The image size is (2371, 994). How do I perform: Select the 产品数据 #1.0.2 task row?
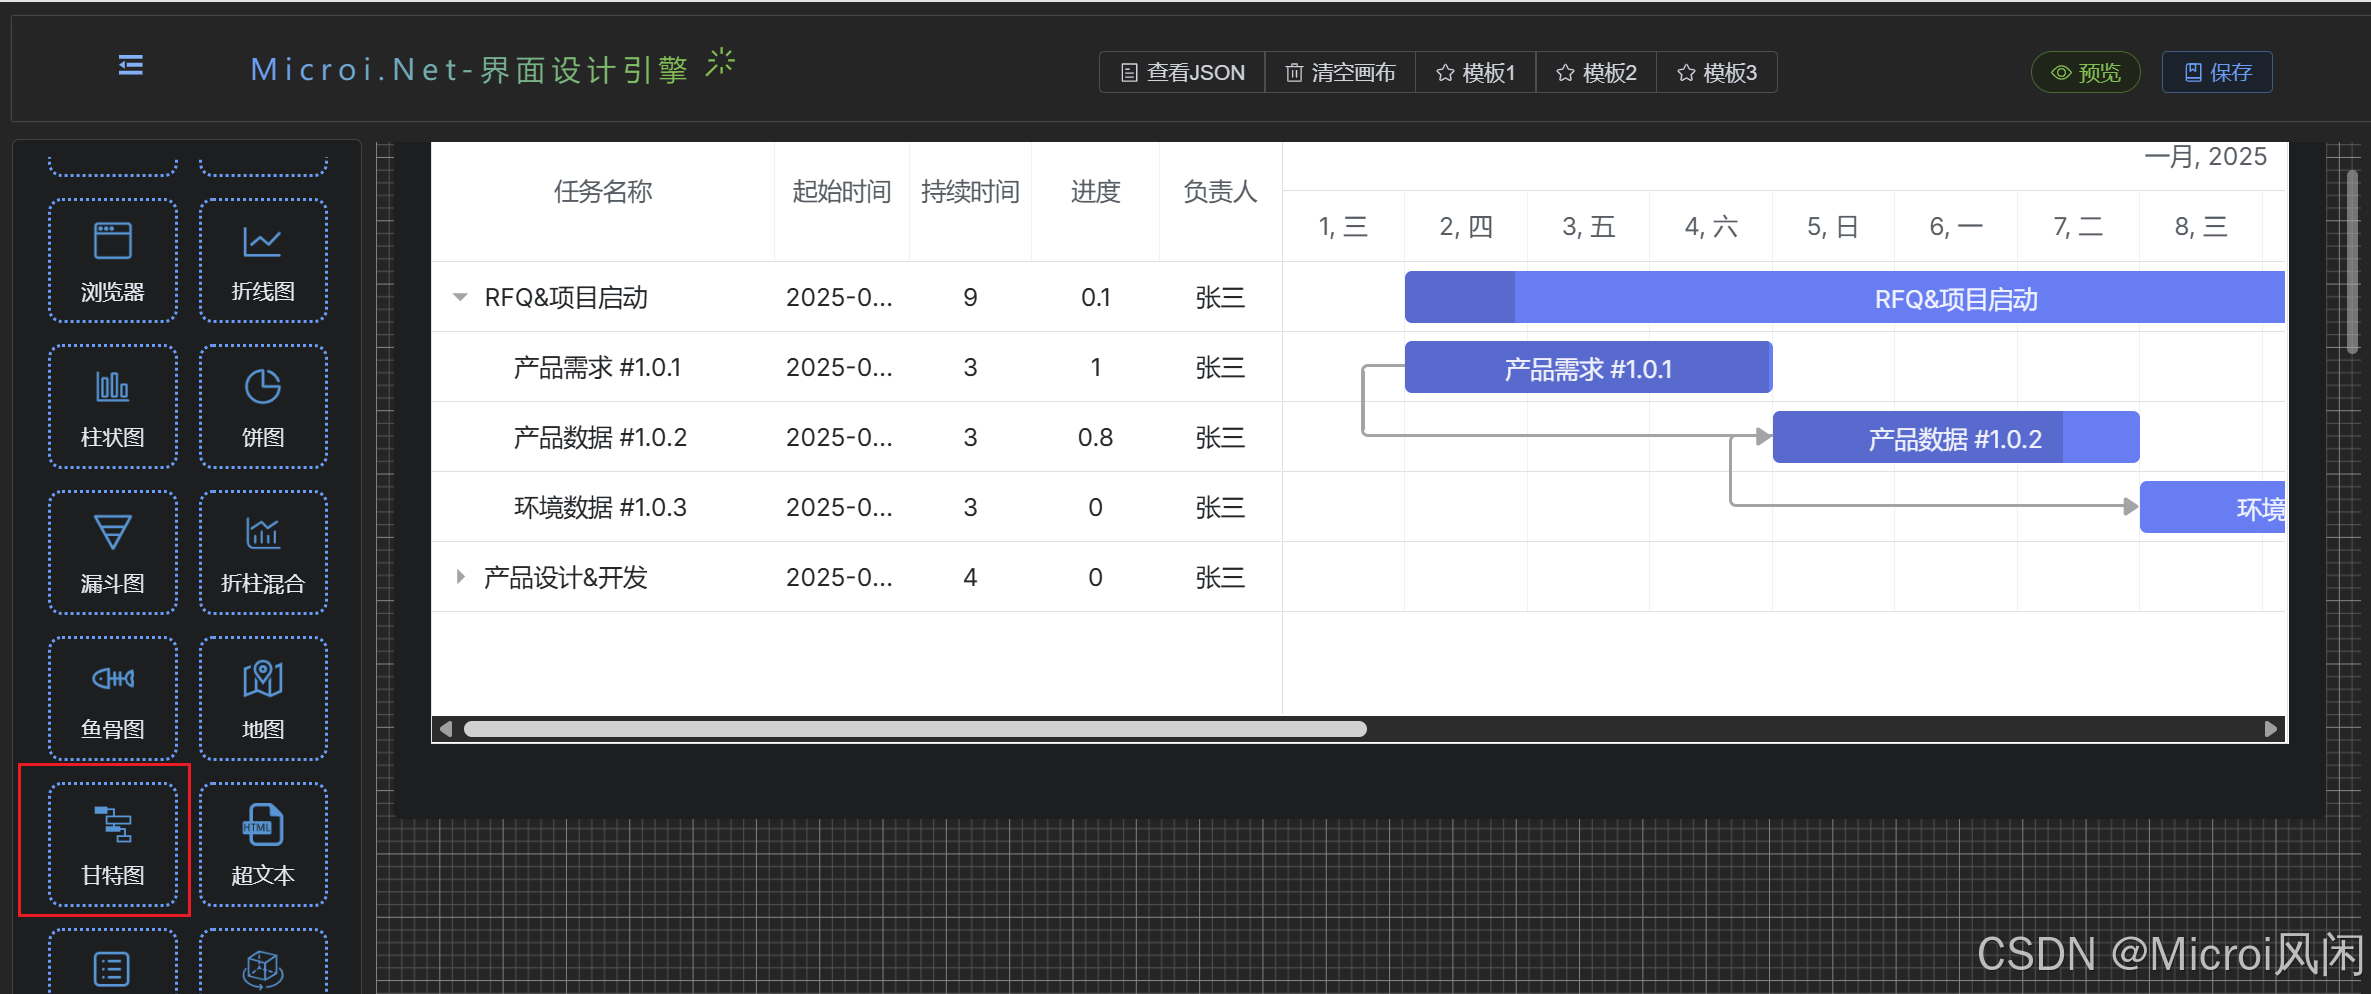[857, 437]
